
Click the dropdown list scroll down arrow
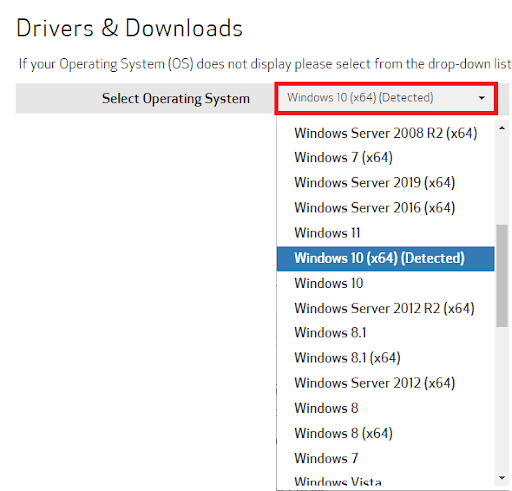pyautogui.click(x=502, y=478)
